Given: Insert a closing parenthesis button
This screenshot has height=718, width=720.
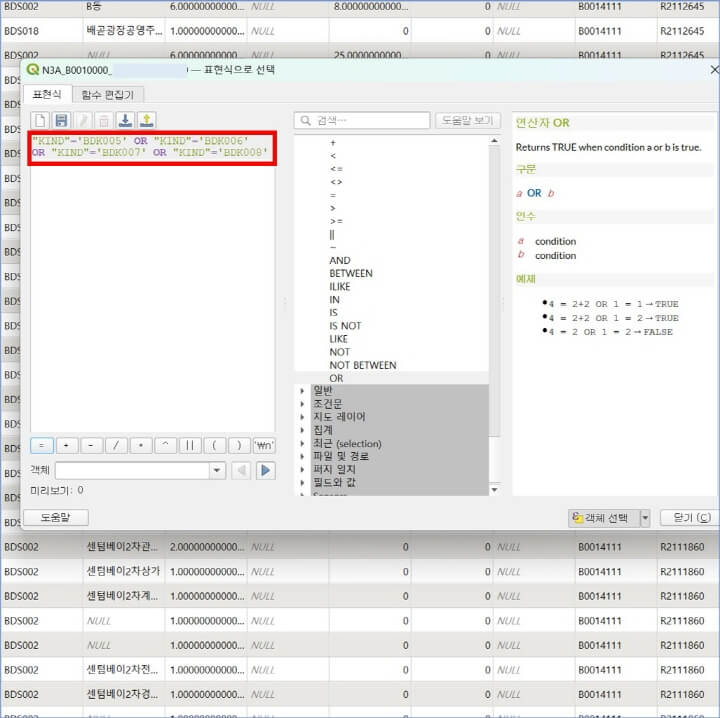Looking at the screenshot, I should [x=239, y=445].
